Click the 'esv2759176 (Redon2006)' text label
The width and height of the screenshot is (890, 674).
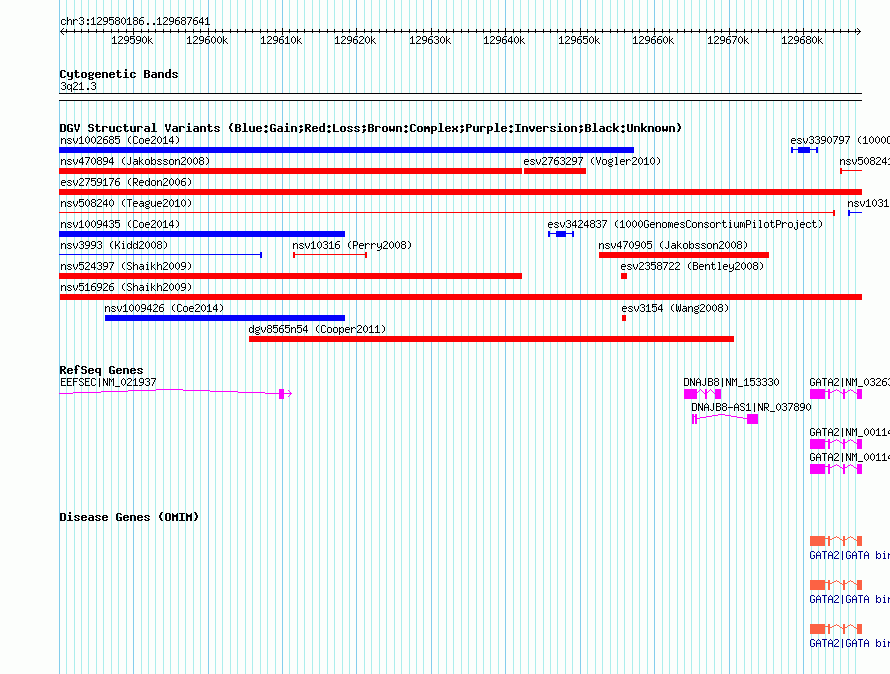click(x=126, y=182)
